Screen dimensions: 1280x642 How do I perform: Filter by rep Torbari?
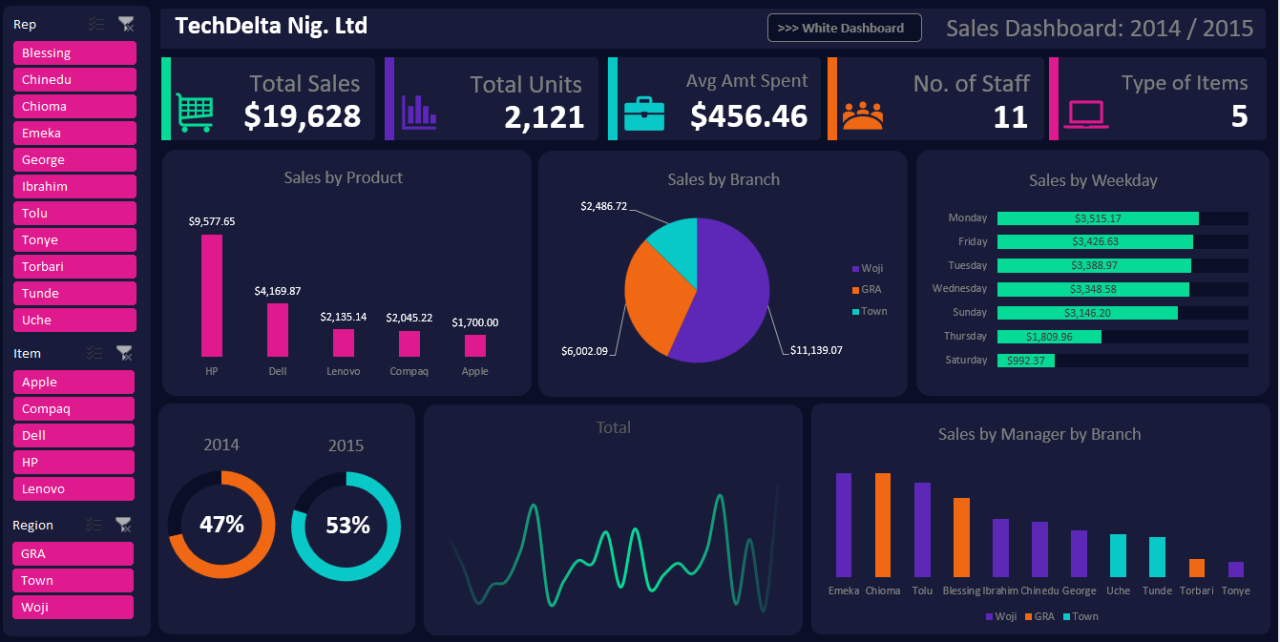74,267
